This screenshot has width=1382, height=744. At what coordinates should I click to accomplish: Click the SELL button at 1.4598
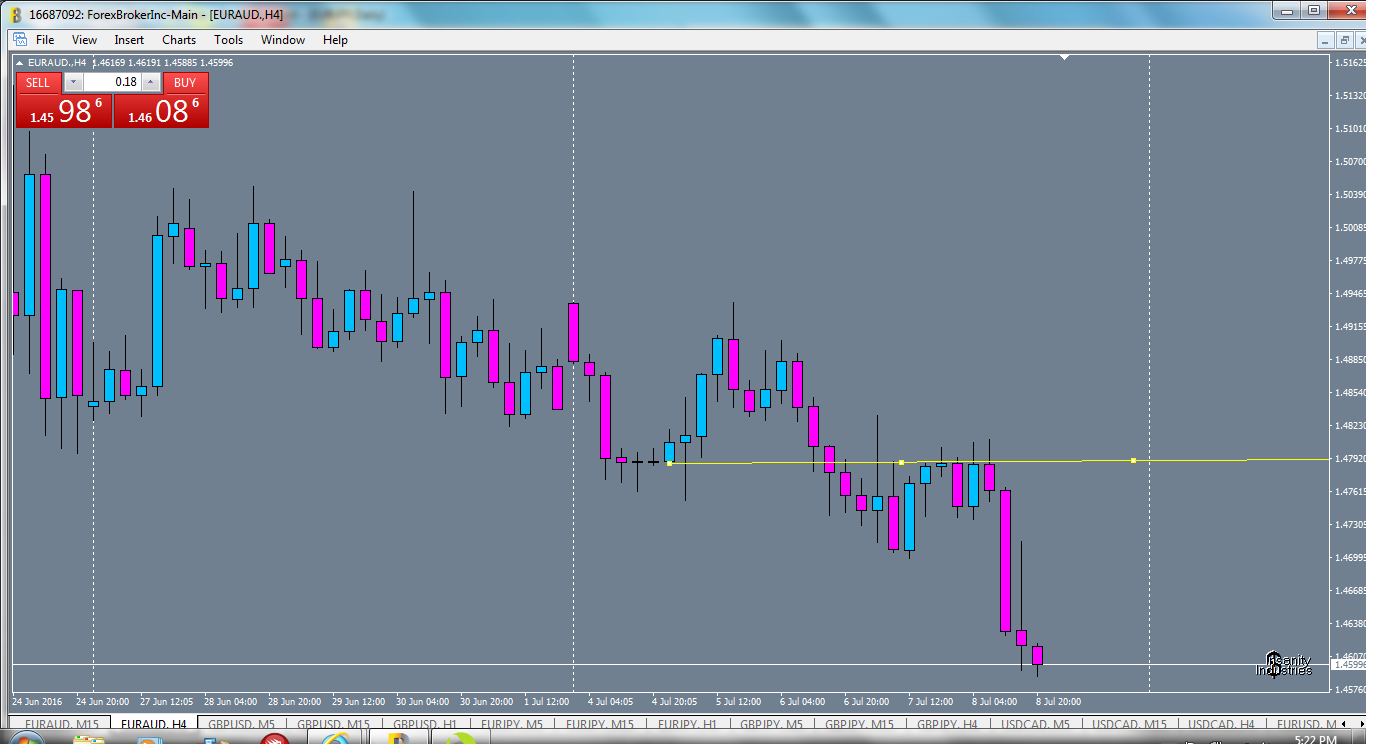click(63, 111)
